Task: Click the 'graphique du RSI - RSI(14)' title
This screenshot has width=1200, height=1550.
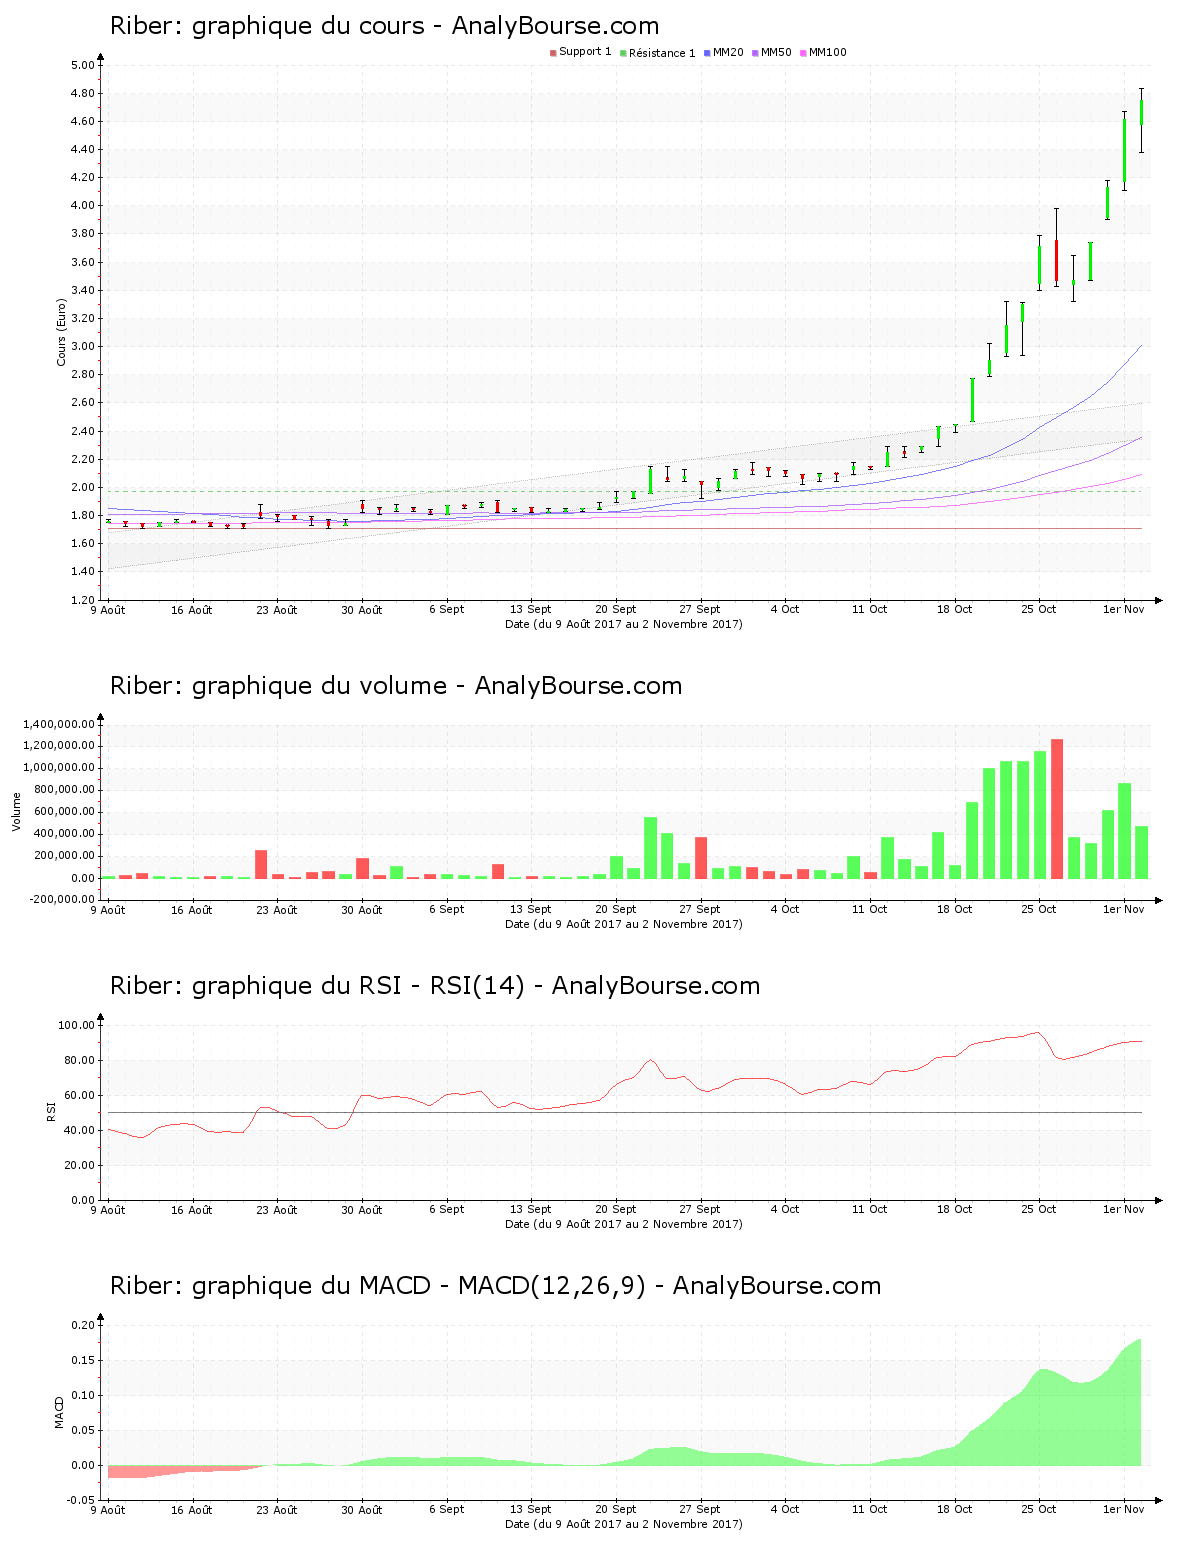Action: [x=358, y=986]
